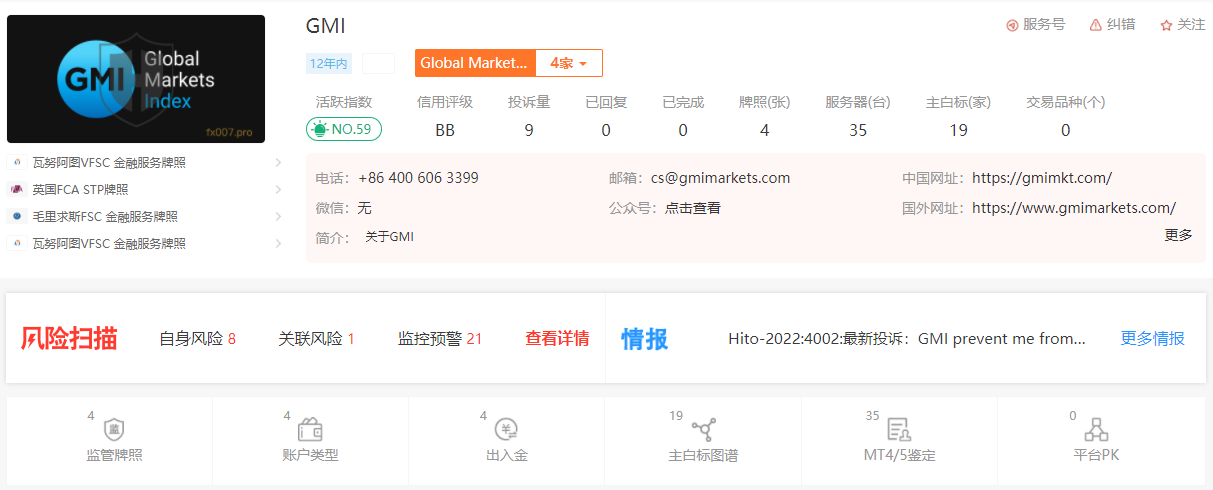Viewport: 1213px width, 490px height.
Task: Expand the 英国FCA STP牌照 row chevron
Action: point(278,189)
